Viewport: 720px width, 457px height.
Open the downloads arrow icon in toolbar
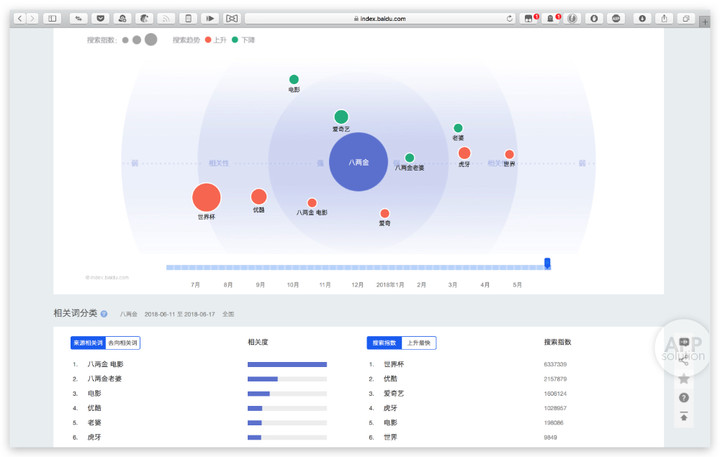(x=642, y=18)
